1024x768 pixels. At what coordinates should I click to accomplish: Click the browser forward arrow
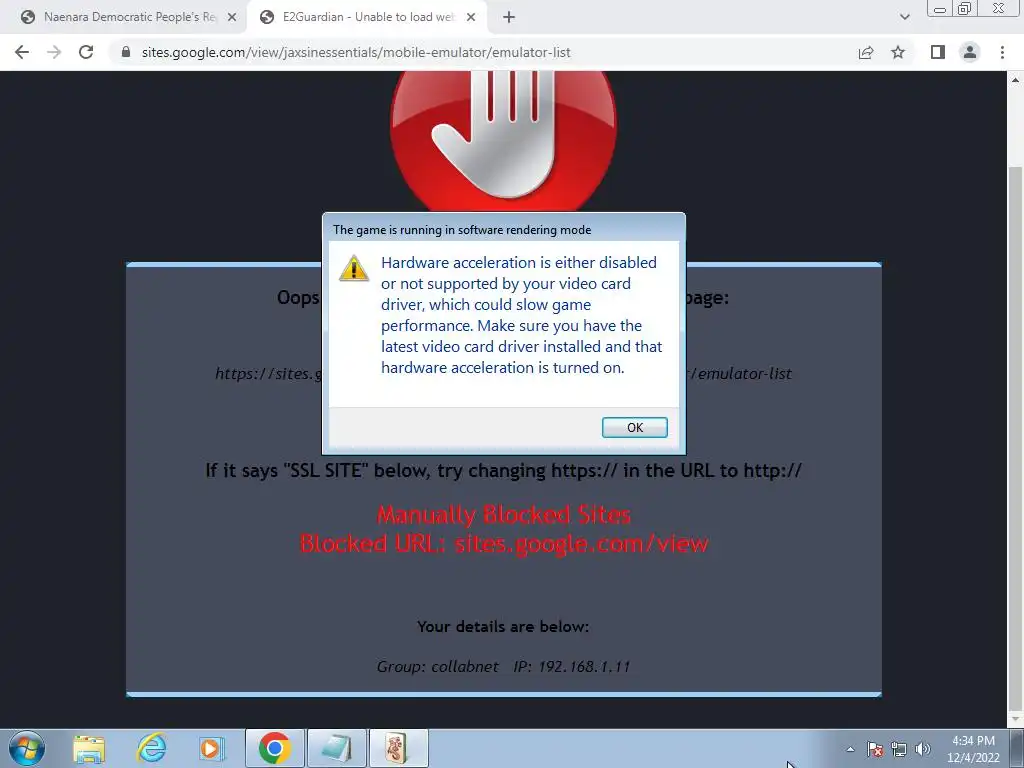tap(54, 52)
